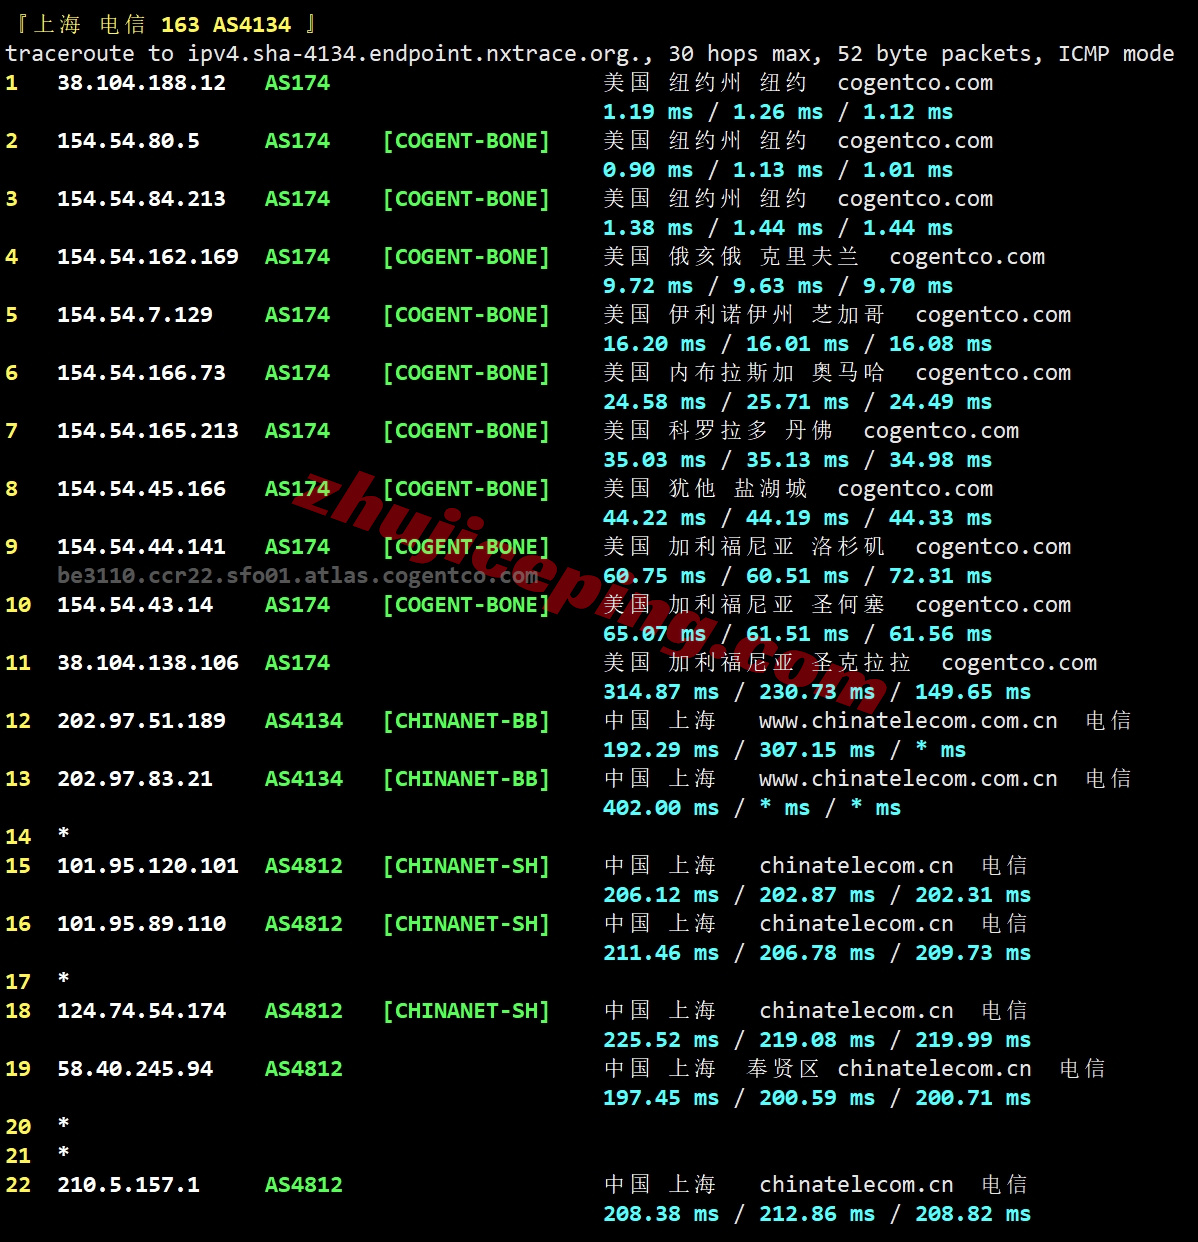Click IP address 154.54.162.169
The width and height of the screenshot is (1198, 1242).
(x=148, y=257)
